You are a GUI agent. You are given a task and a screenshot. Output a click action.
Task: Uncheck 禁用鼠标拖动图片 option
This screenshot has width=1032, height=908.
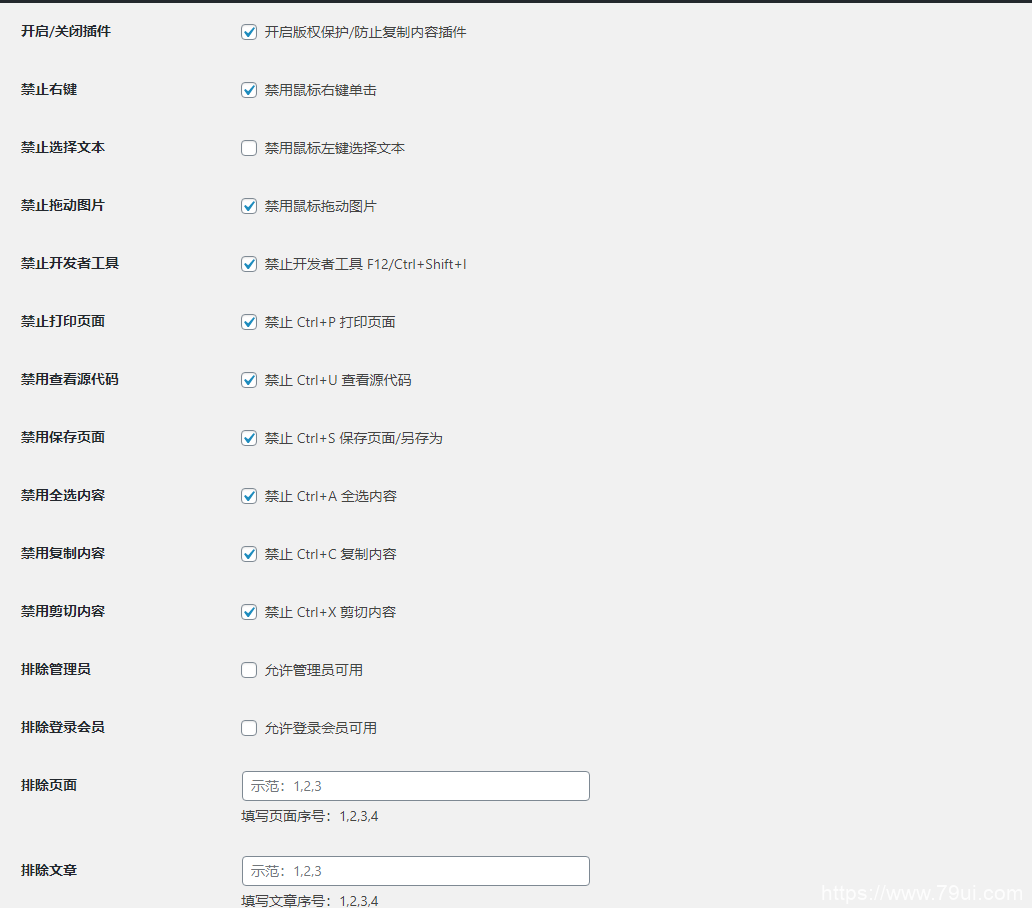click(249, 206)
